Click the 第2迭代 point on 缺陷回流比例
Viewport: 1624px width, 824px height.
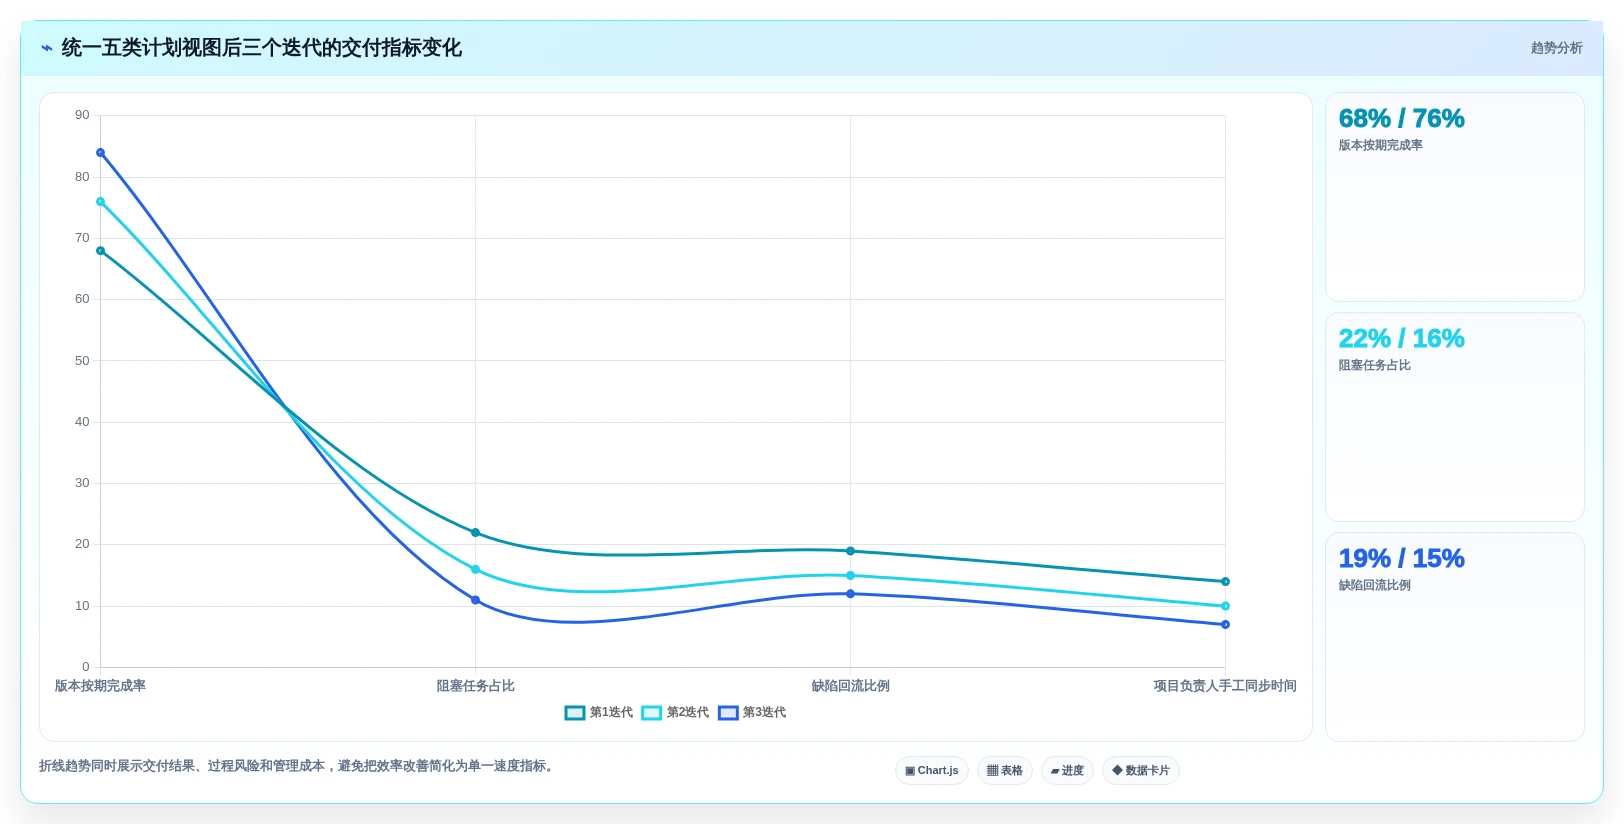[850, 576]
